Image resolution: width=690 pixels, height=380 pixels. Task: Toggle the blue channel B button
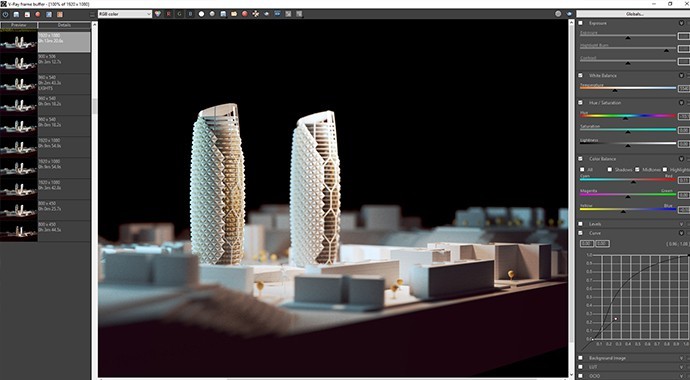tap(190, 14)
